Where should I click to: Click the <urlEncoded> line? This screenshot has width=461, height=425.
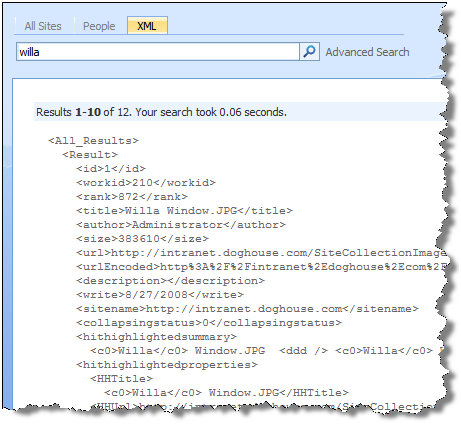[261, 267]
